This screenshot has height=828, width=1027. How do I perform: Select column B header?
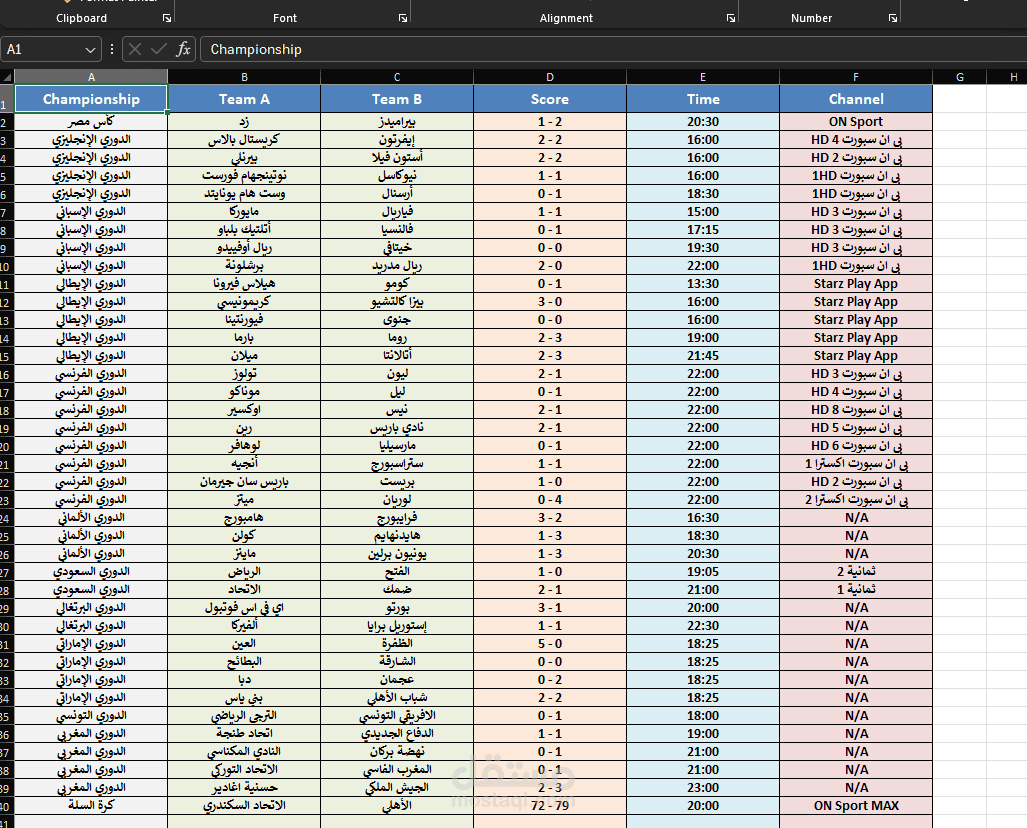coord(244,77)
